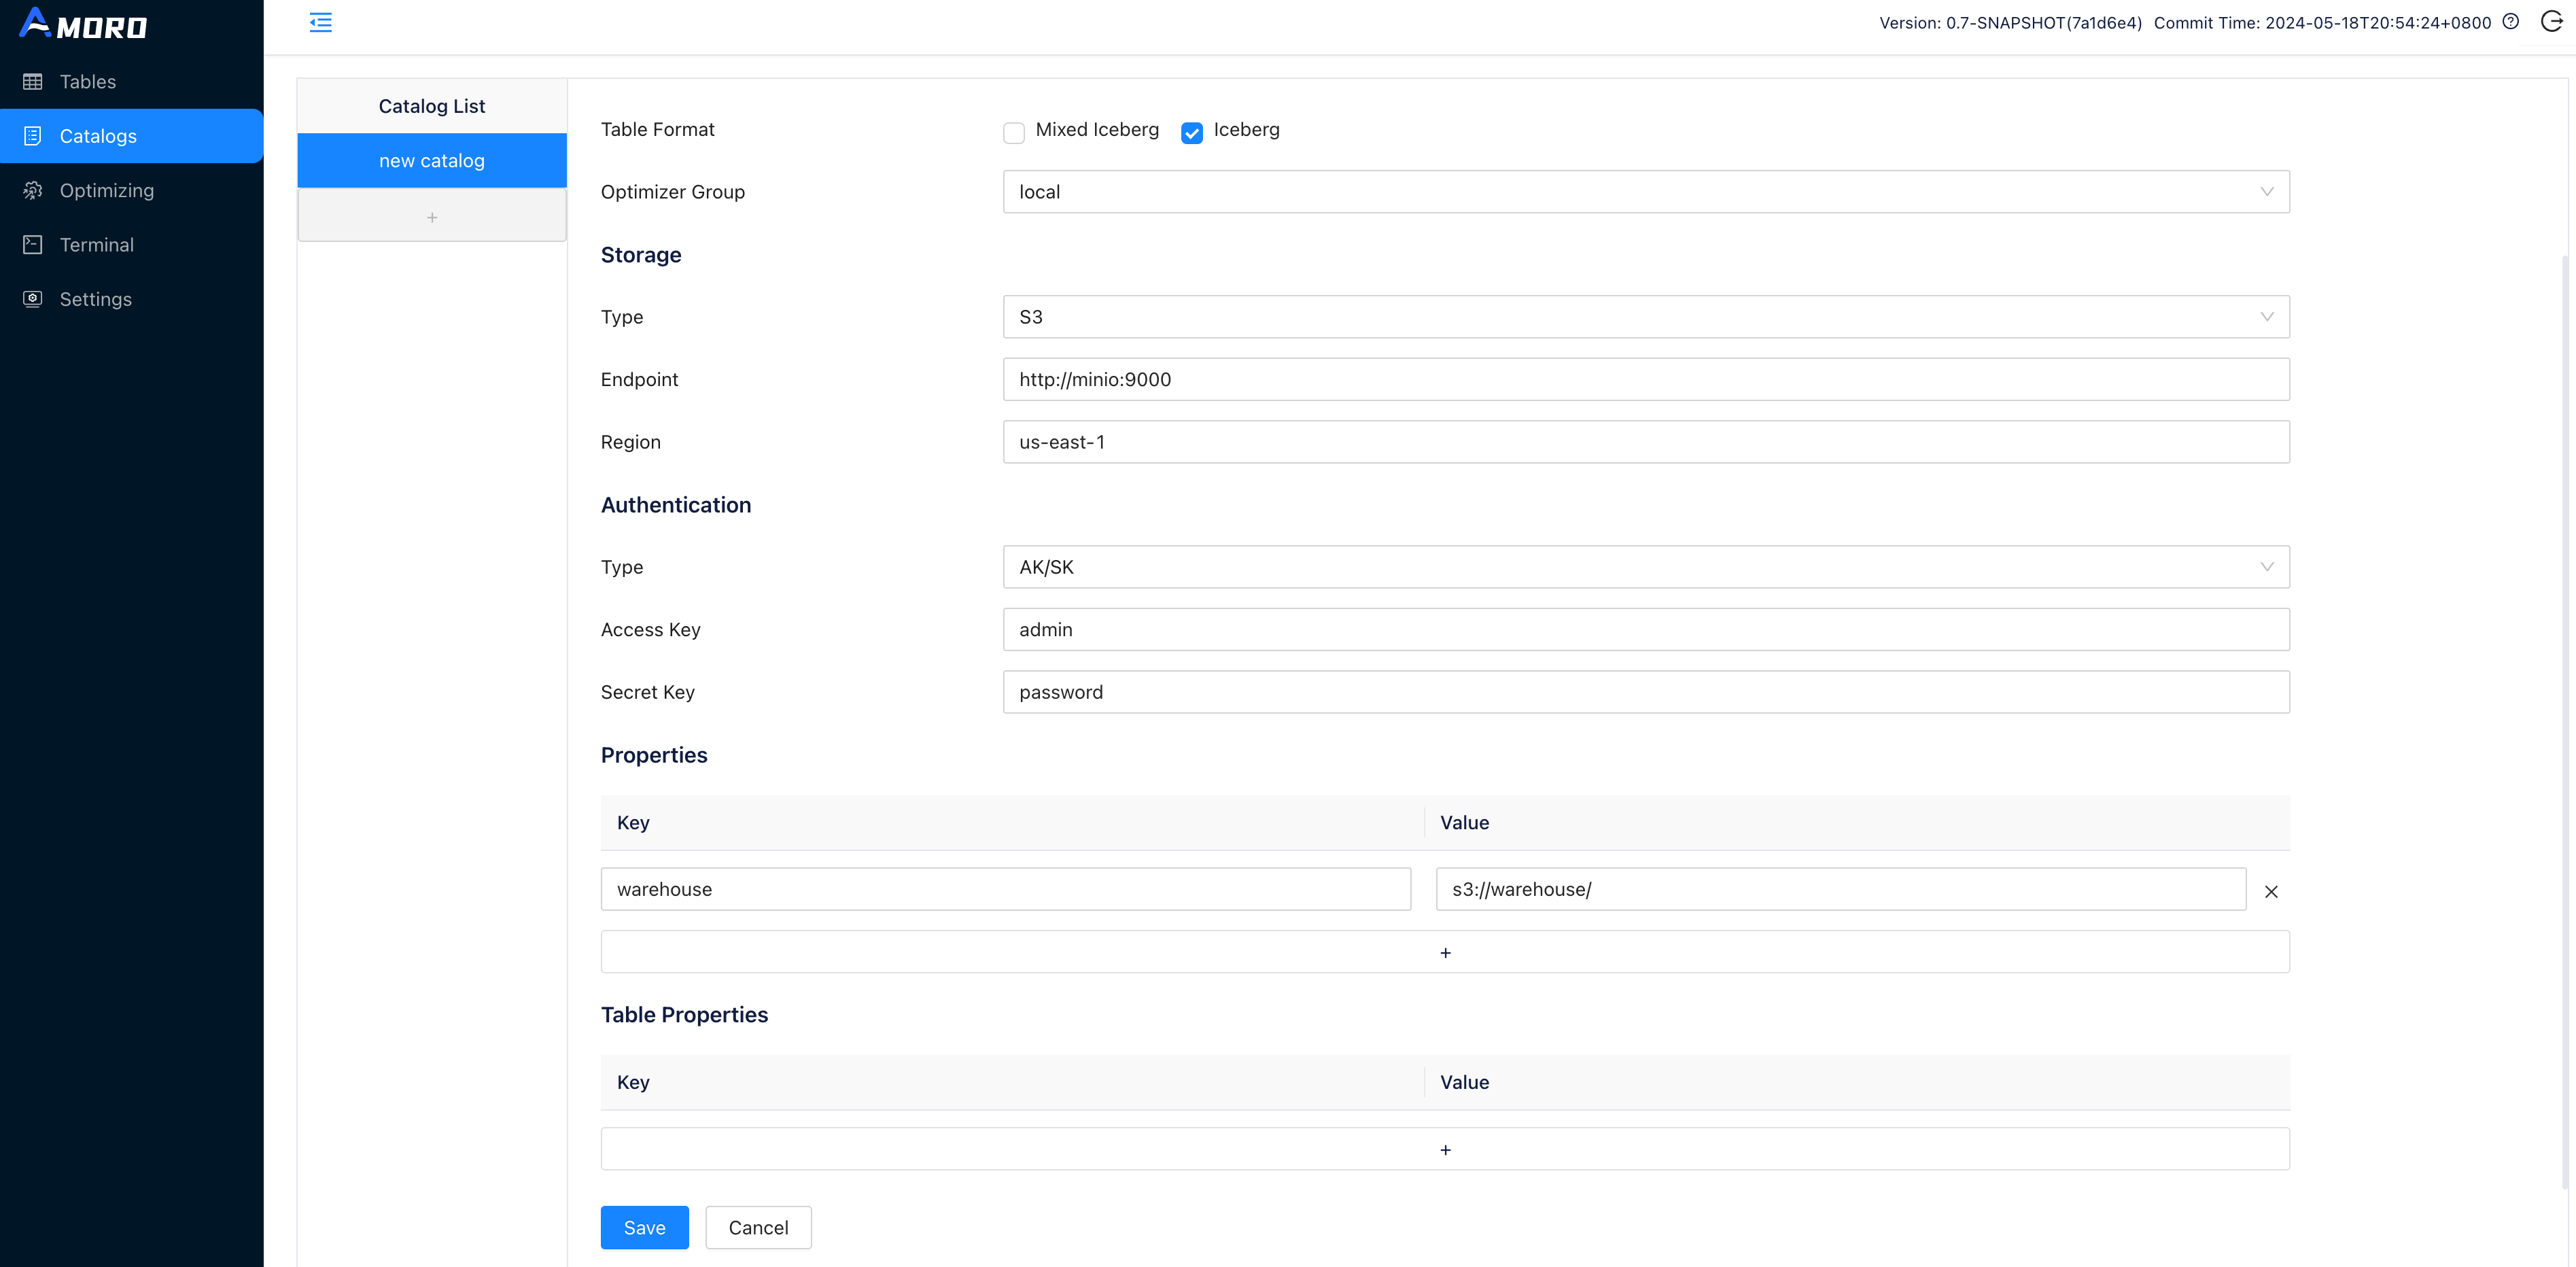Screen dimensions: 2576x1267
Task: Remove the warehouse property row
Action: point(2271,891)
